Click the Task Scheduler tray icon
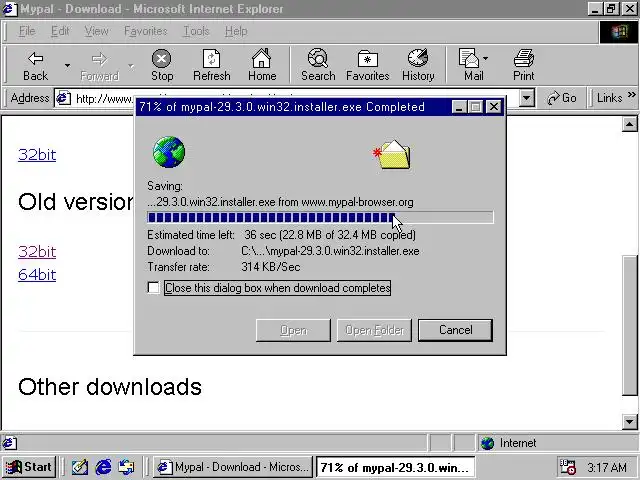 (x=568, y=467)
